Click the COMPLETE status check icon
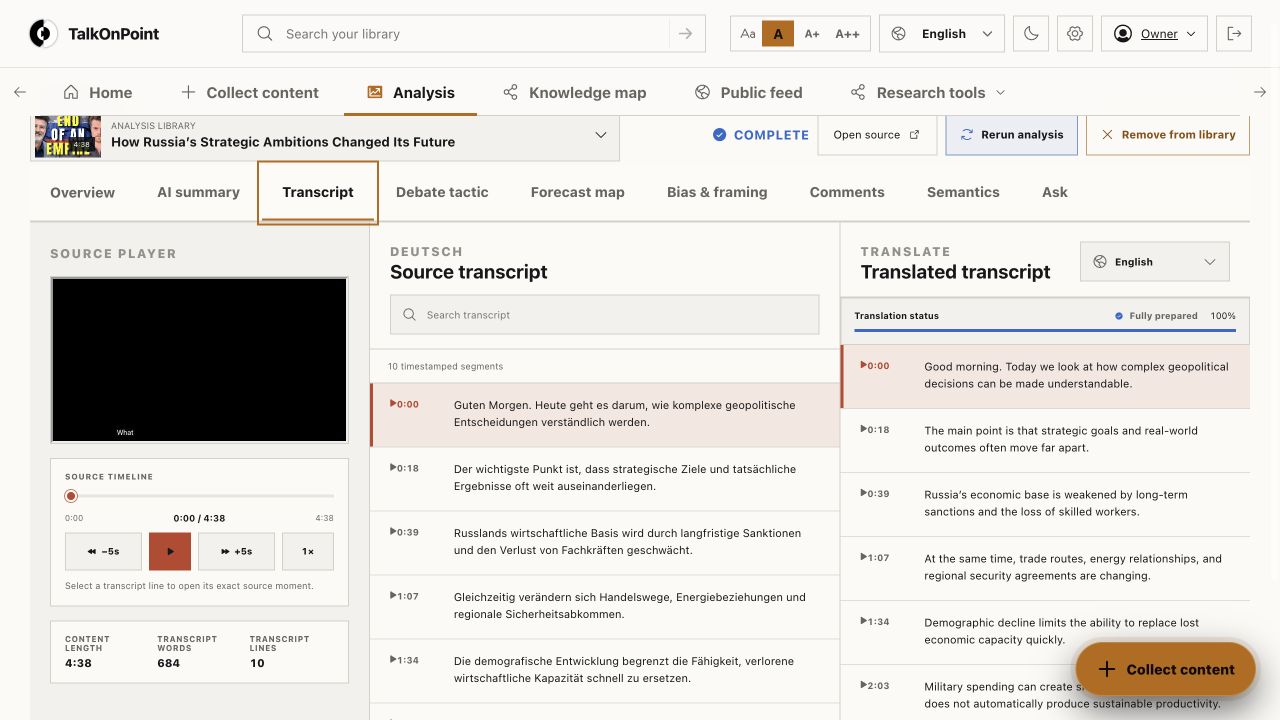This screenshot has width=1280, height=720. [719, 135]
